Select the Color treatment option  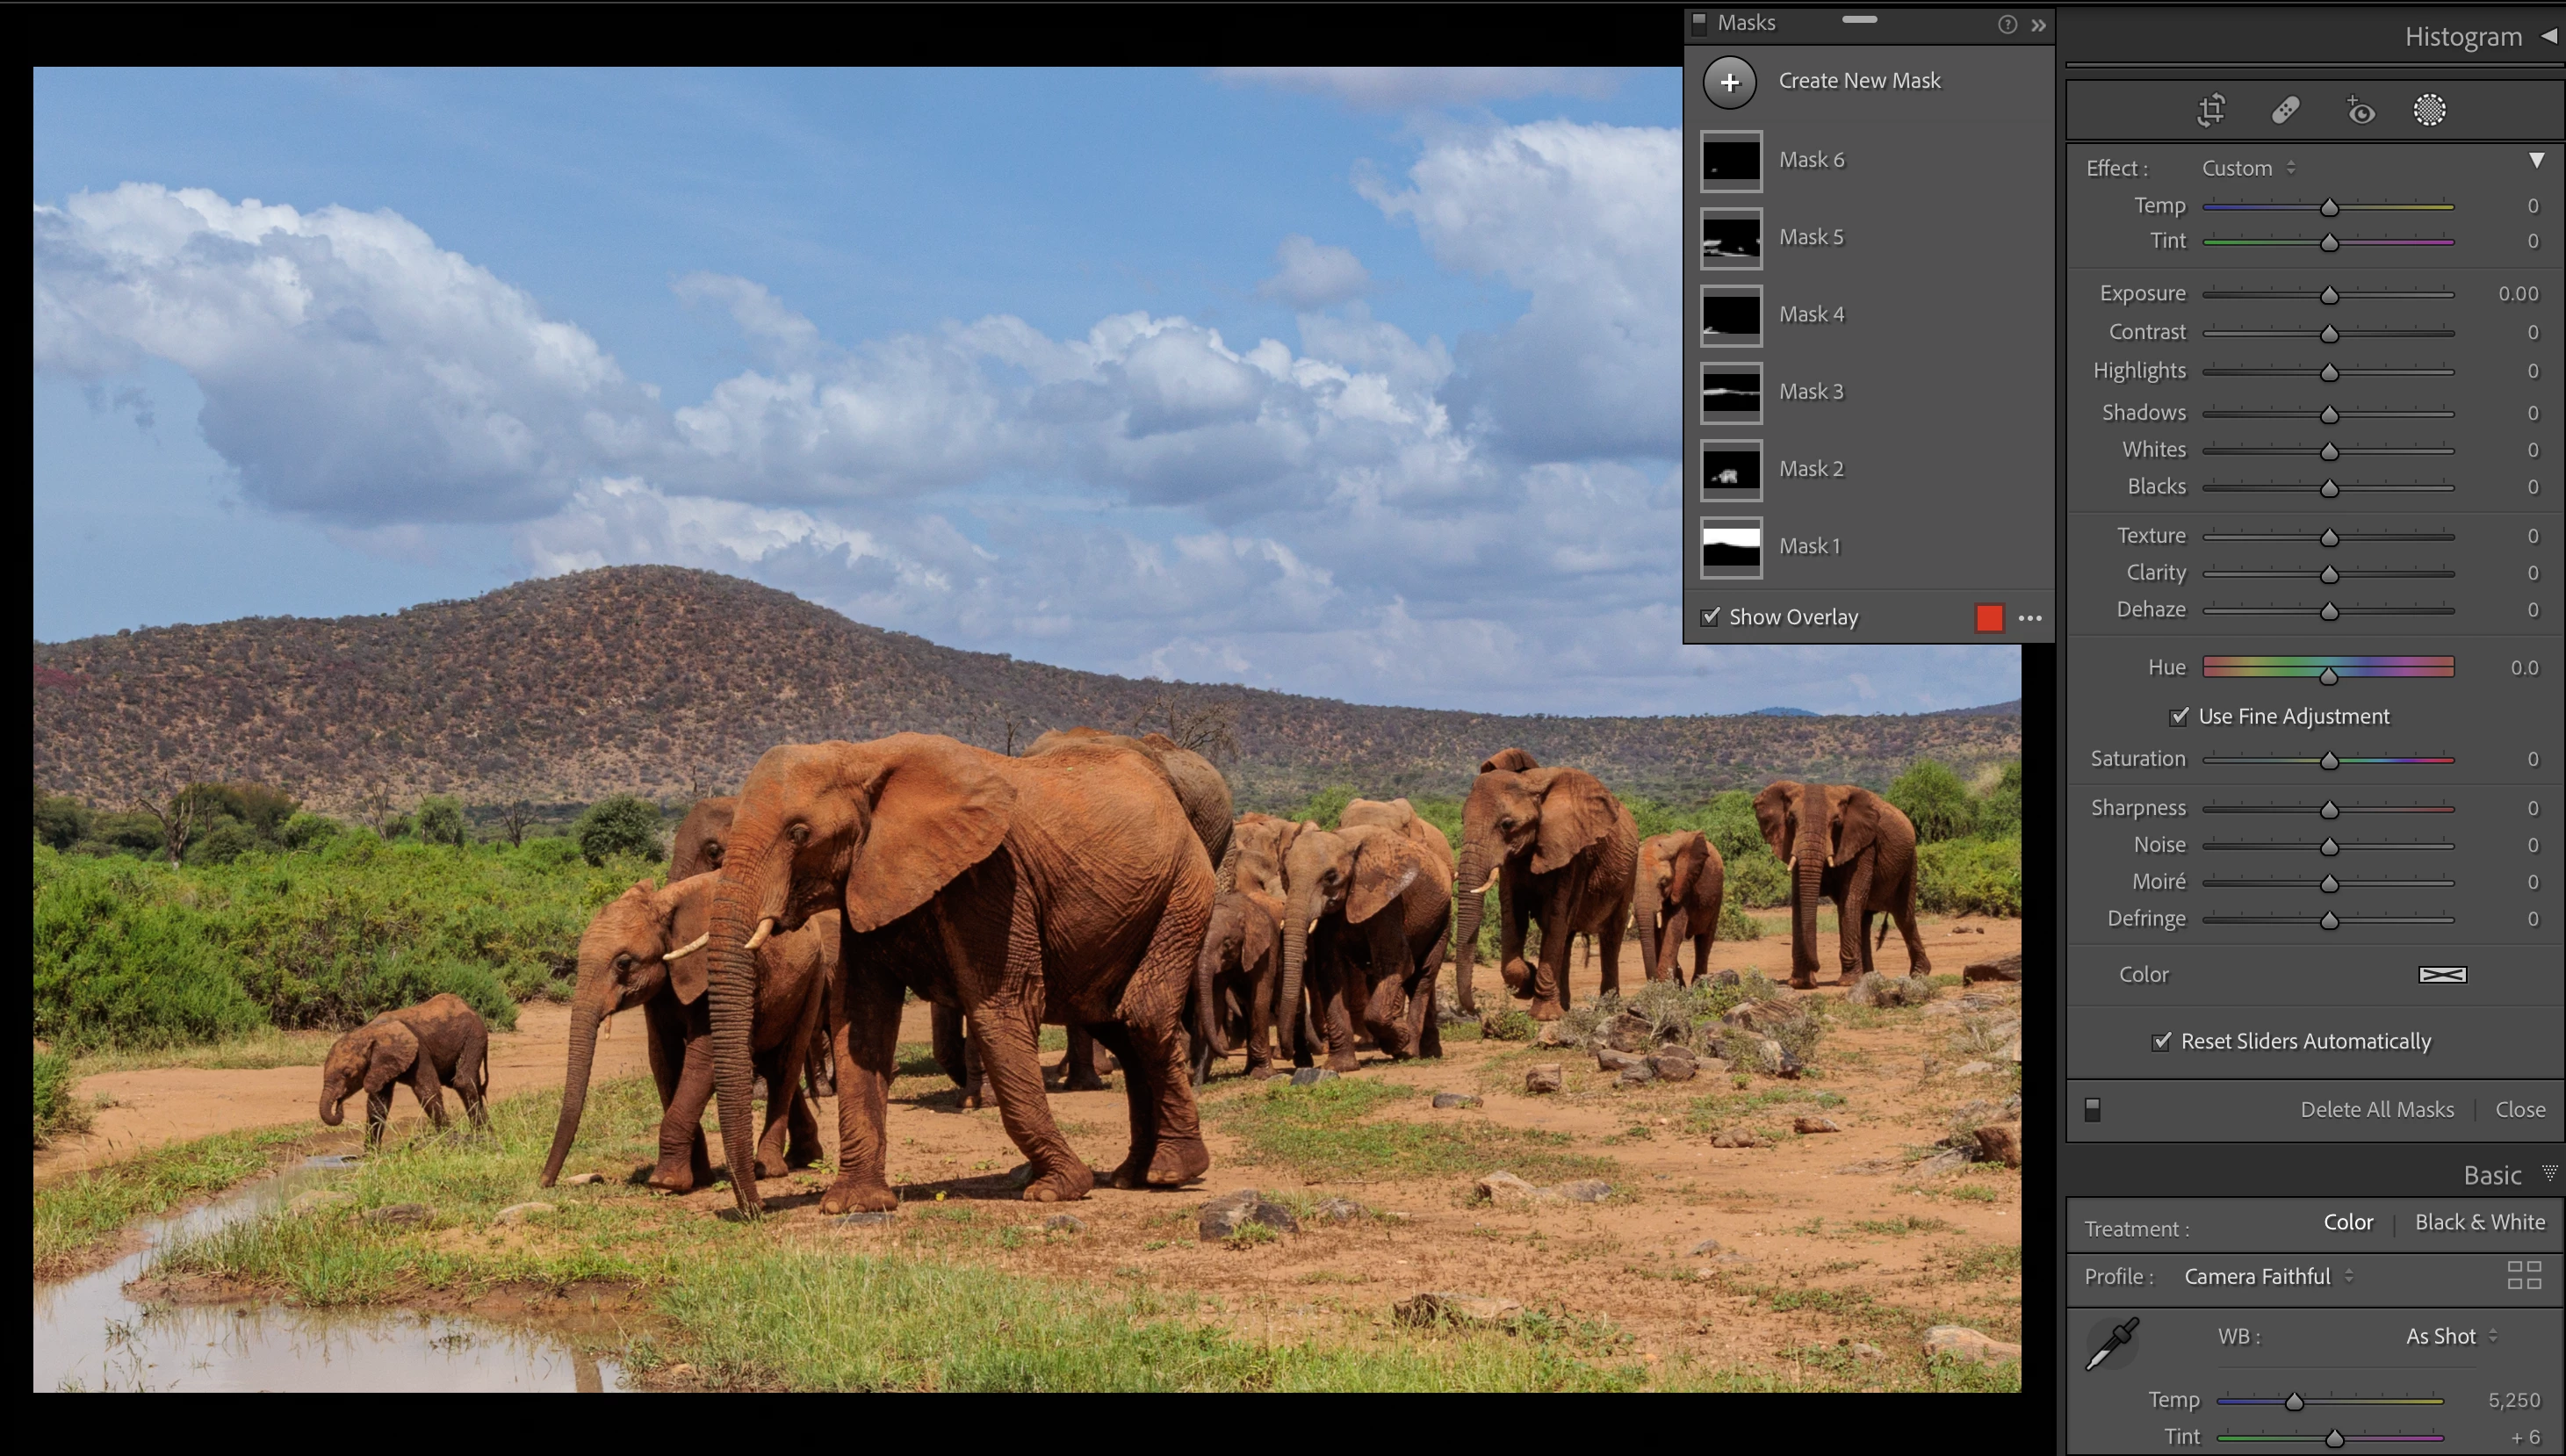click(2347, 1222)
